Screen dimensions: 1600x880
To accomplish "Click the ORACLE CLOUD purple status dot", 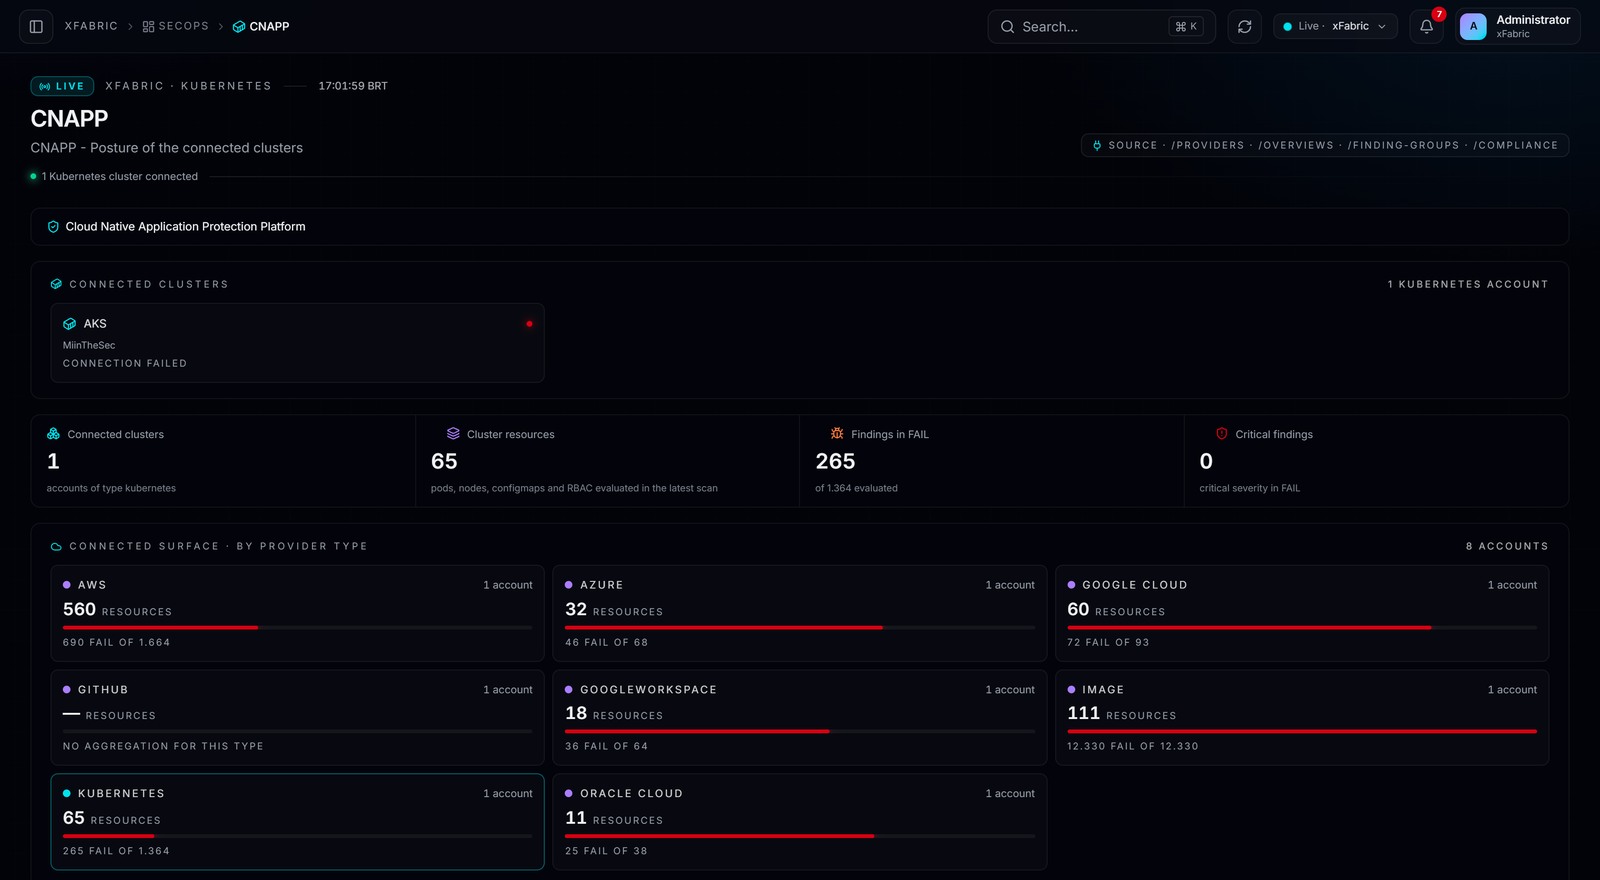I will click(569, 794).
